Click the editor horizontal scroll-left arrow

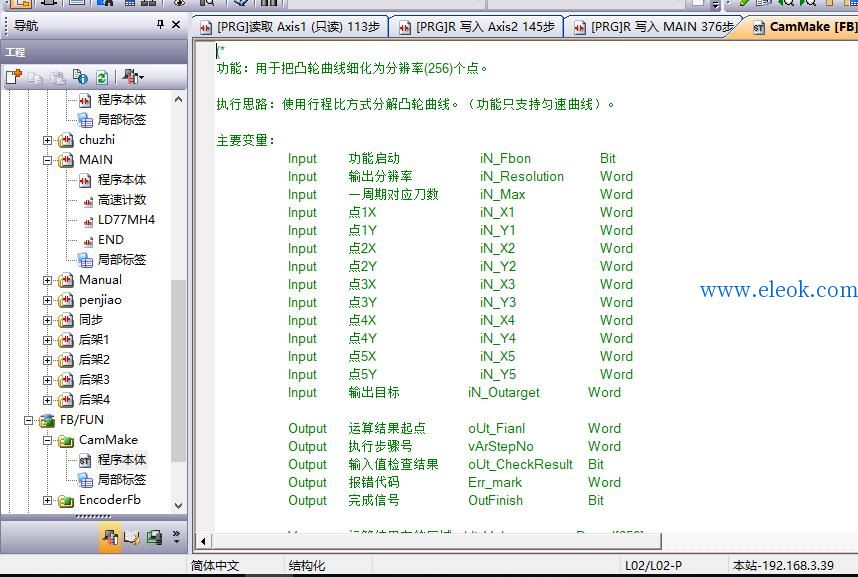[x=203, y=541]
